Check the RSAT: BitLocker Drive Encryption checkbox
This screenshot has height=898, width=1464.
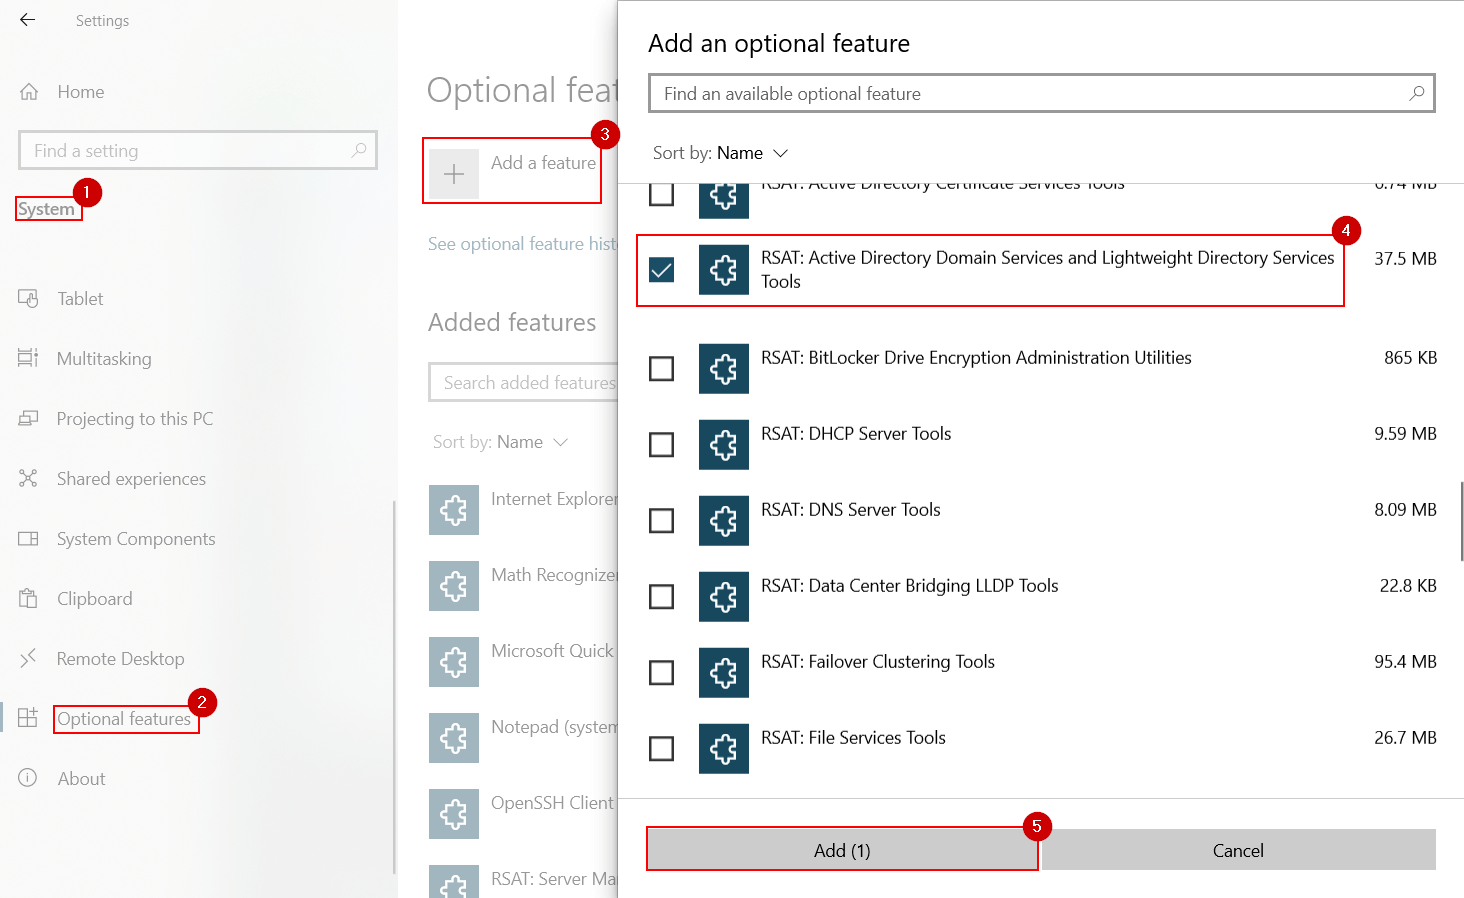[661, 369]
